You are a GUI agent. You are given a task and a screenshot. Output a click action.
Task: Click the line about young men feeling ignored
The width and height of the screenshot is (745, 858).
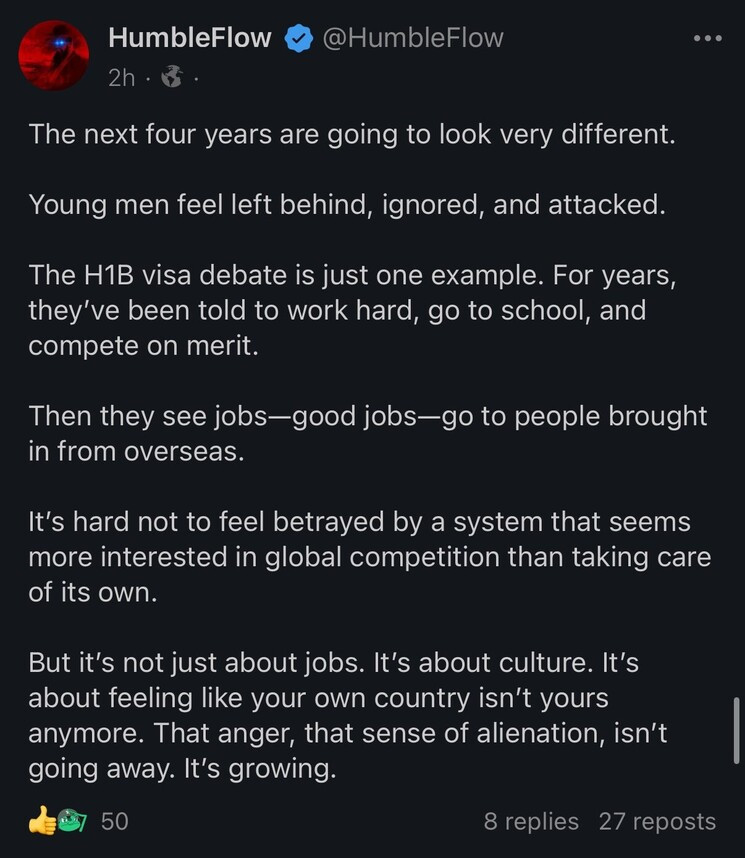click(x=347, y=205)
